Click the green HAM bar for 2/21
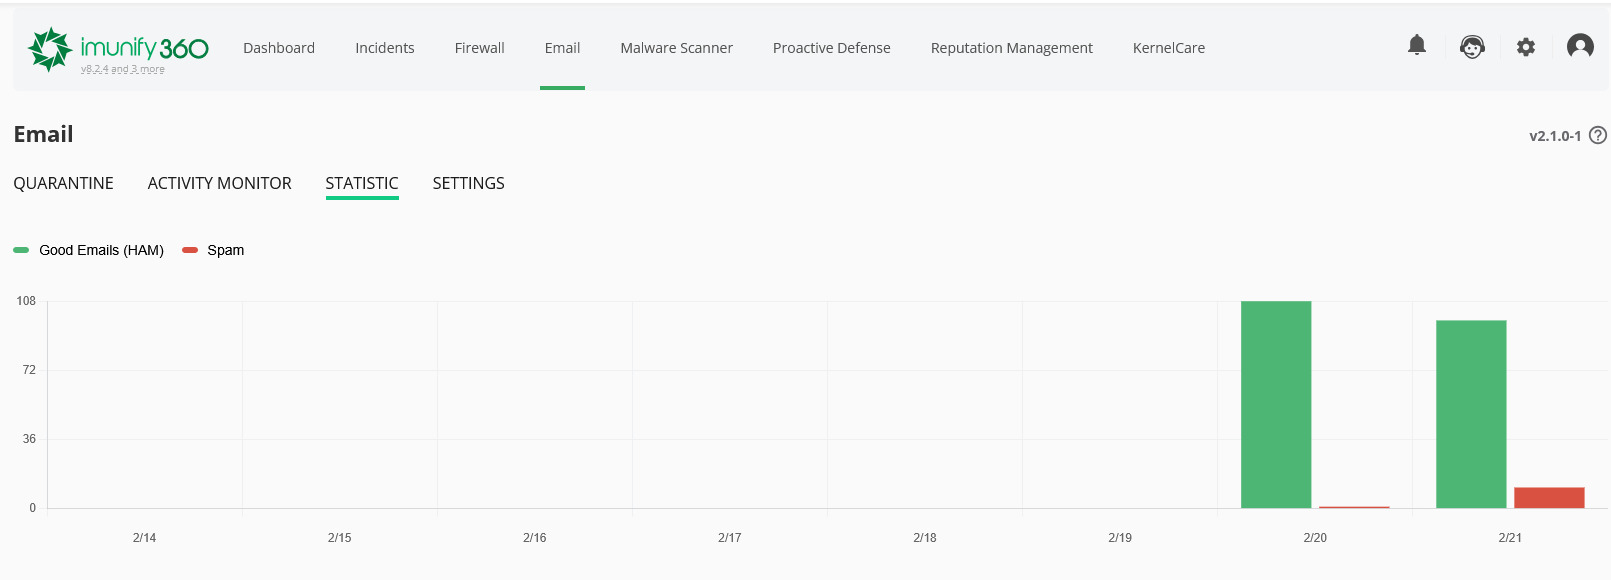1611x580 pixels. 1471,414
